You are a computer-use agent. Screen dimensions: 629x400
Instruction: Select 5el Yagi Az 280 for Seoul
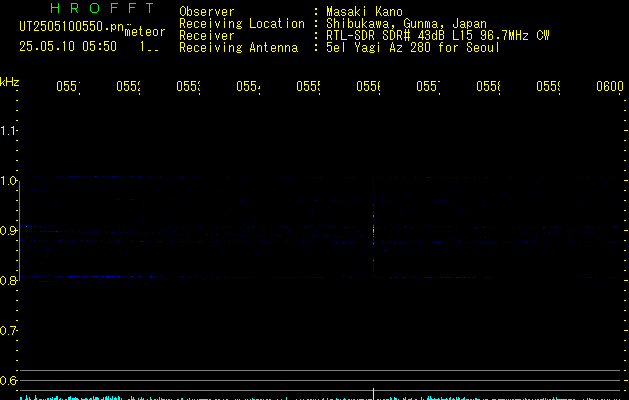(413, 48)
